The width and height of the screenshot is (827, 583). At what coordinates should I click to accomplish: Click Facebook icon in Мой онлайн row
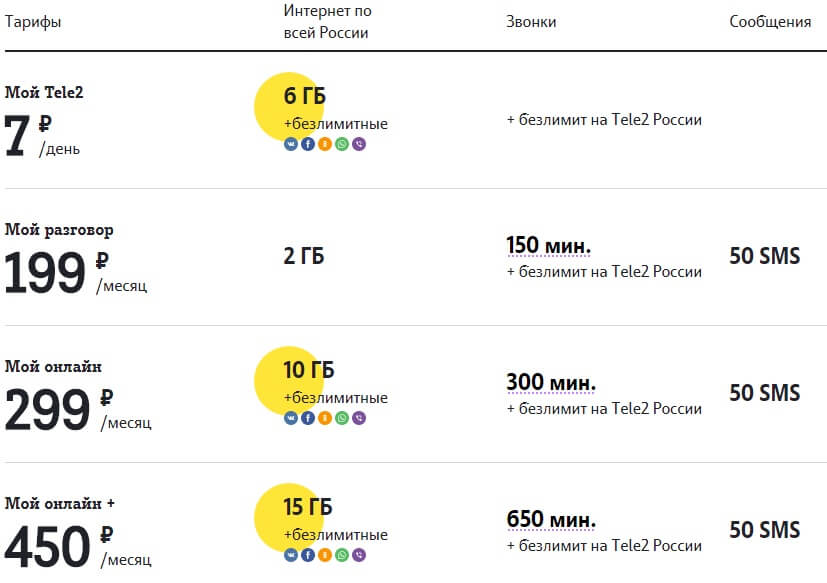pos(308,418)
